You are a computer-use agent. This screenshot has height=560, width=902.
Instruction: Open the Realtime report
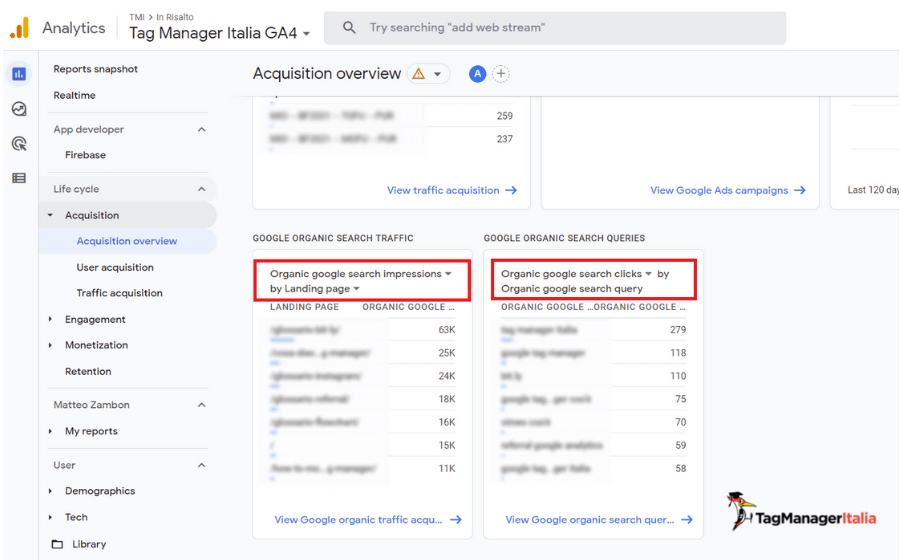(74, 96)
